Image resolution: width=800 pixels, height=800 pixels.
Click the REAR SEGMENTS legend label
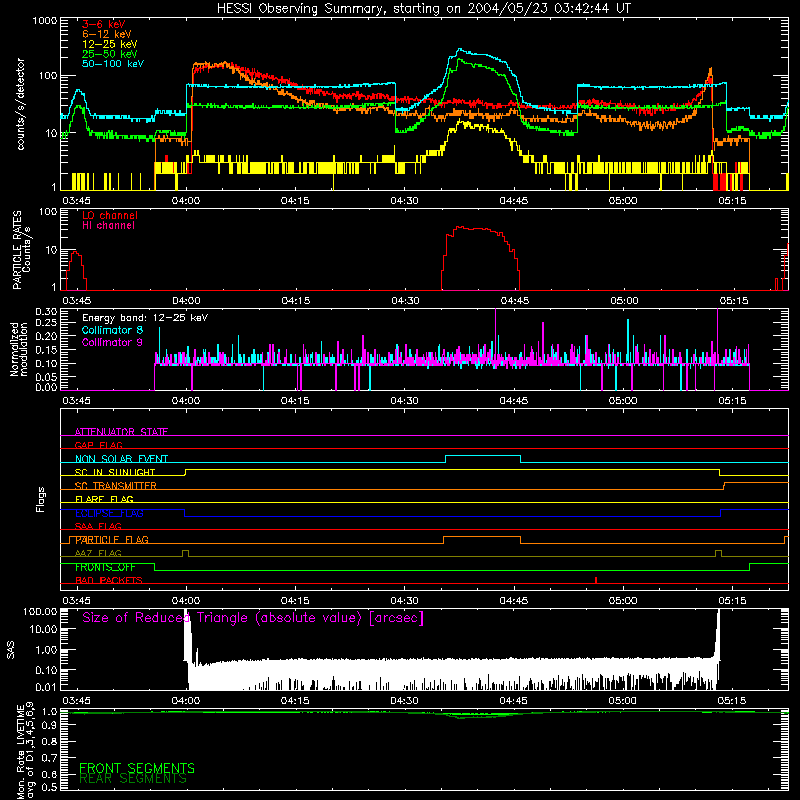coord(133,779)
